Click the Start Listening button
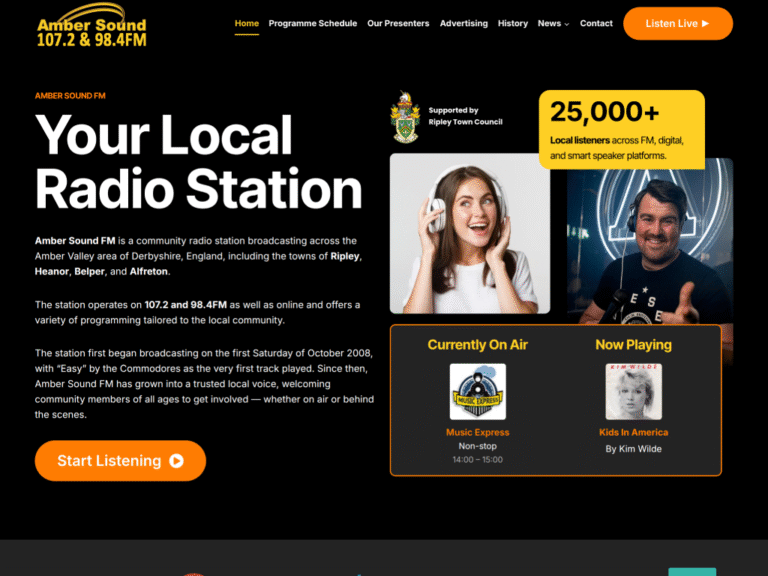The height and width of the screenshot is (576, 768). [120, 460]
